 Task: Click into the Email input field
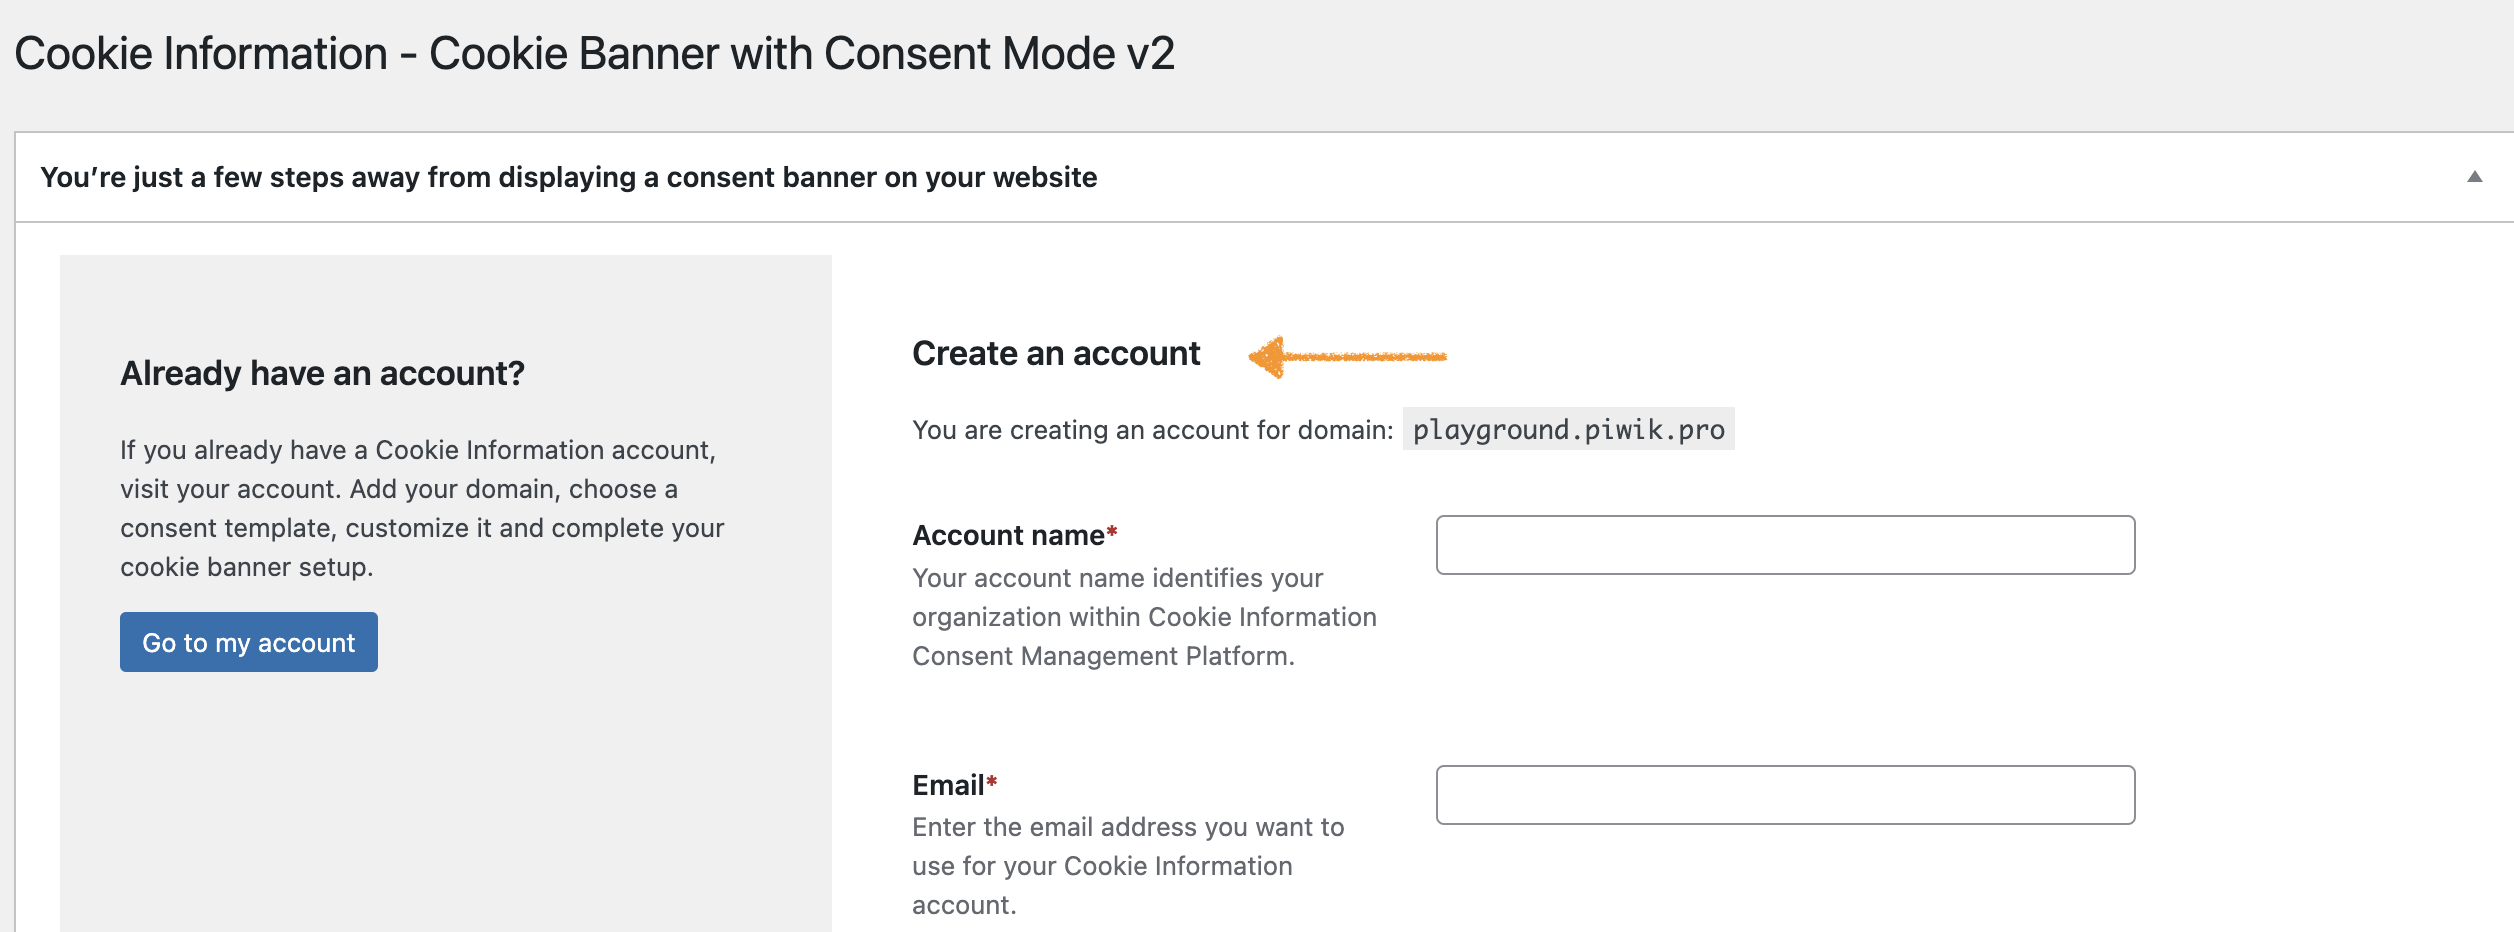[x=1785, y=795]
